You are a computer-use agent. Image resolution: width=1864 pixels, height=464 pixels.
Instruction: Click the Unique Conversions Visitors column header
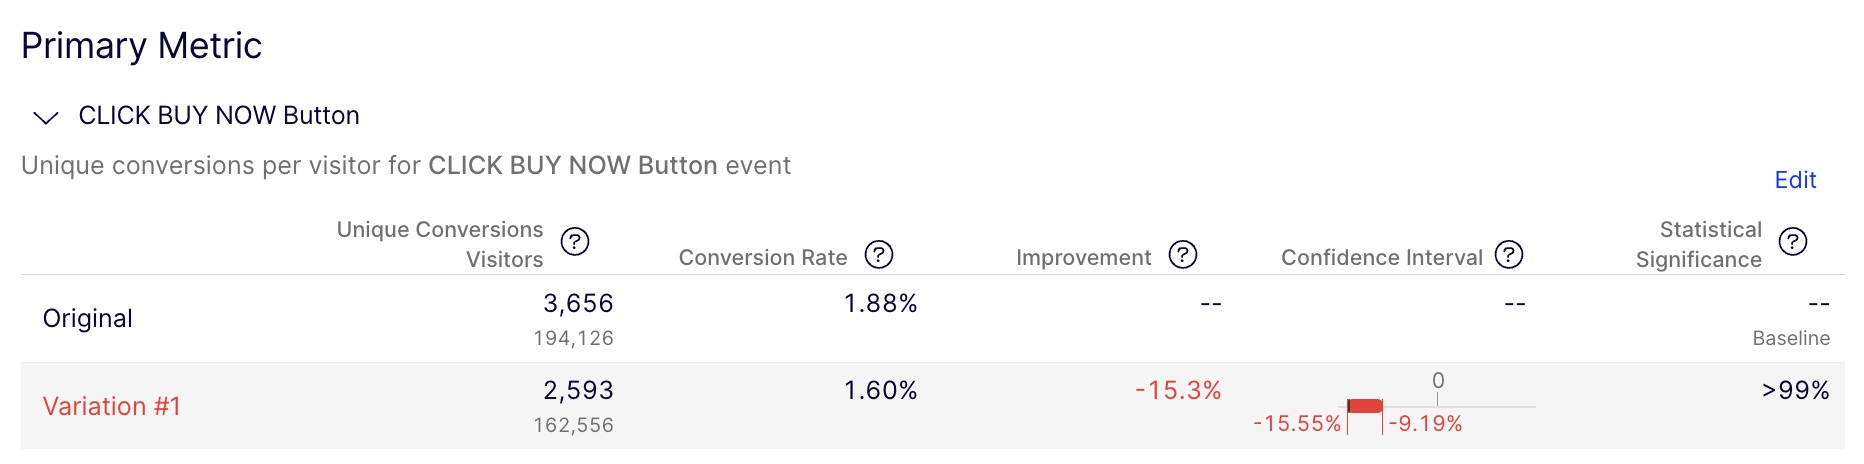coord(440,245)
